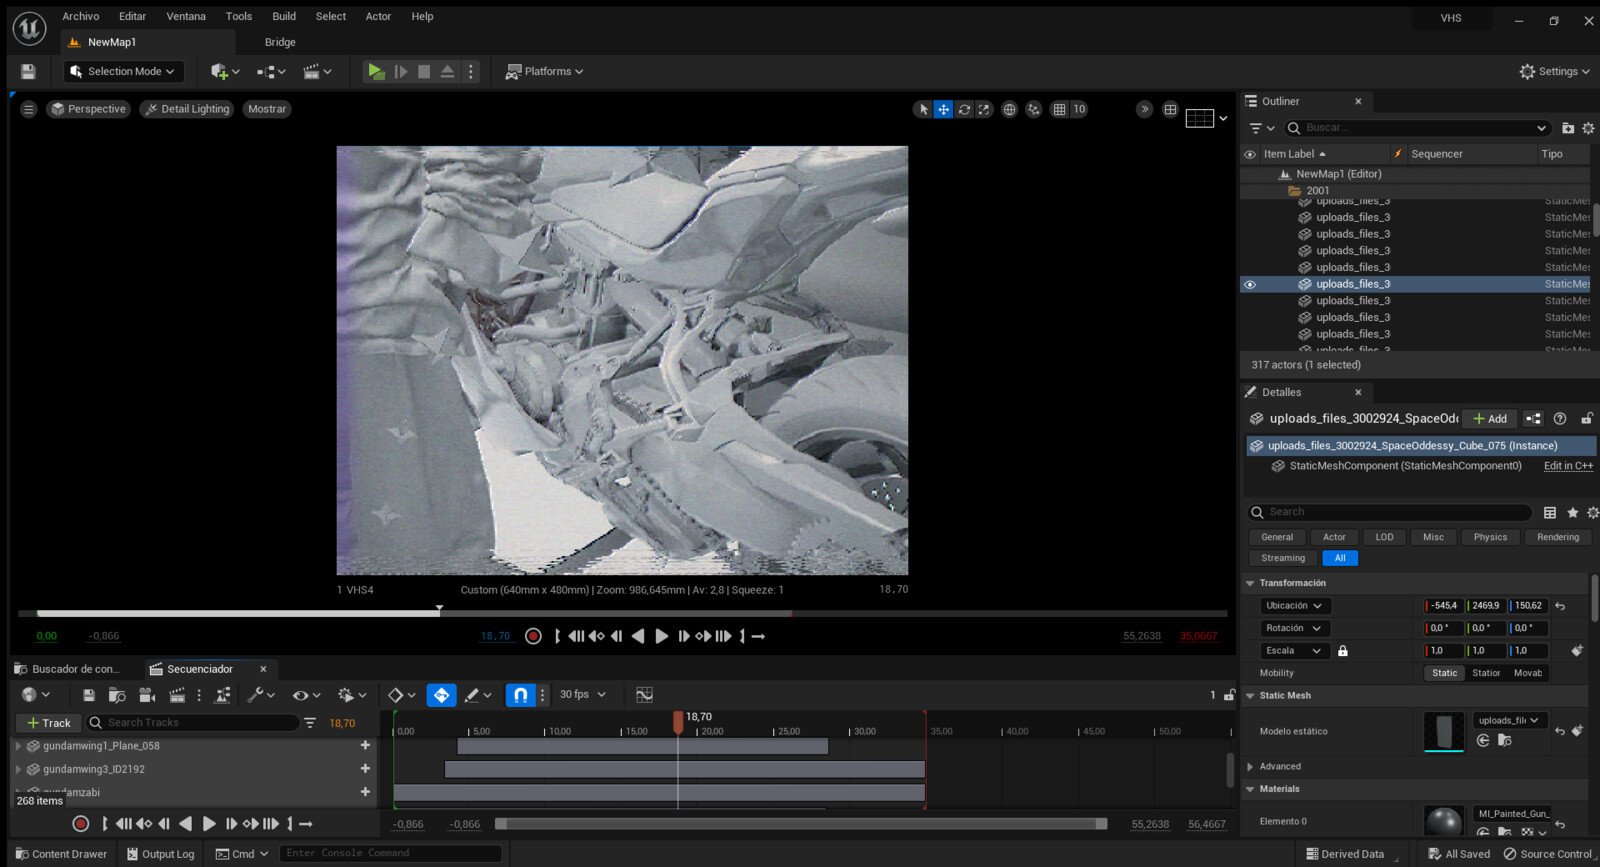Screen dimensions: 1600x867
Task: Open the Output Log
Action: coord(160,854)
